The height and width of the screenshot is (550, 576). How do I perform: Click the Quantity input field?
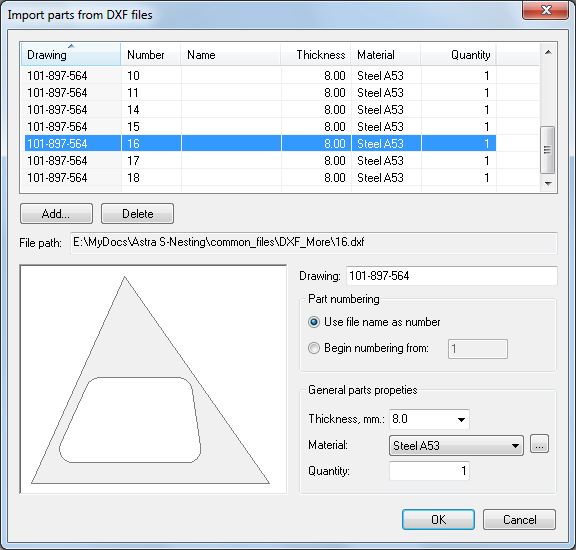429,471
